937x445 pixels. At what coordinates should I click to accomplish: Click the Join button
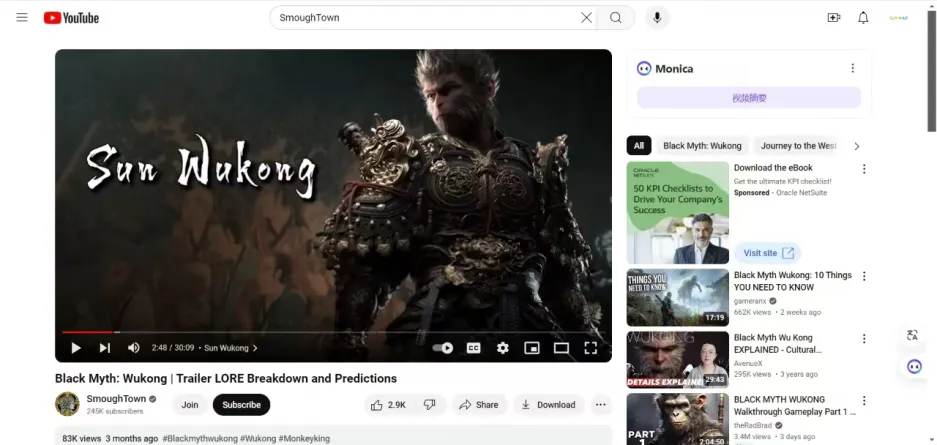coord(190,404)
